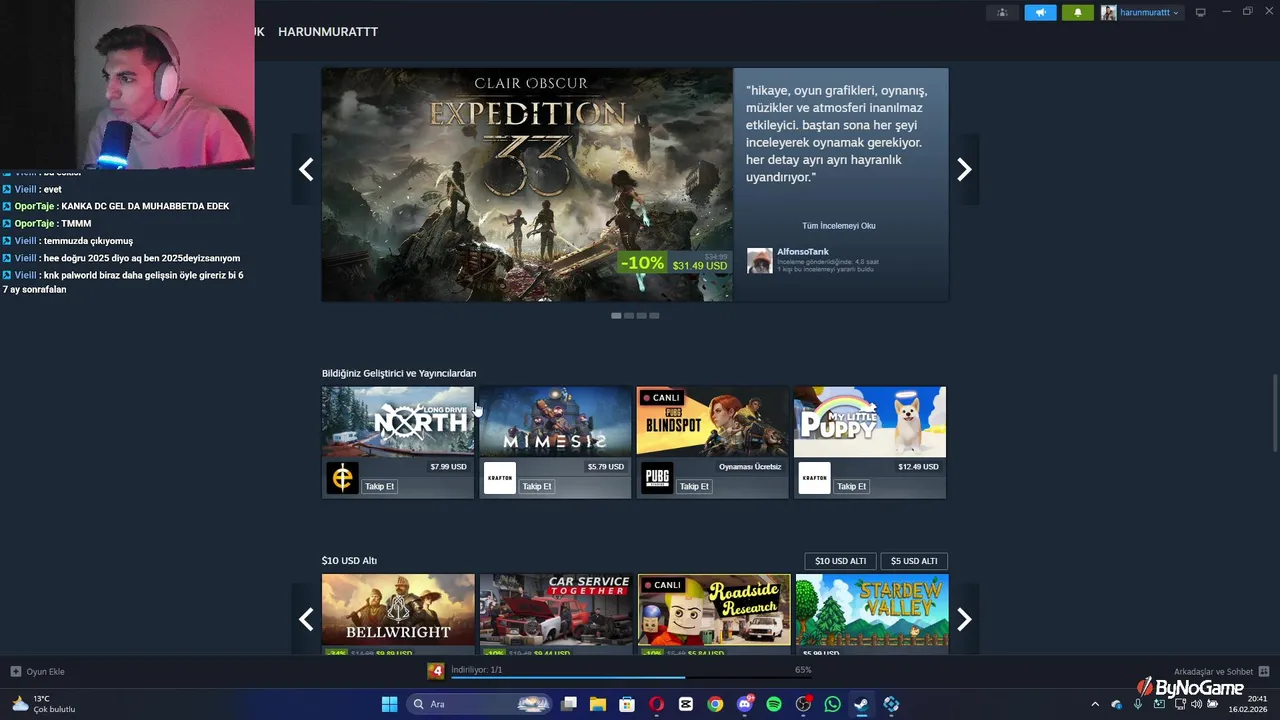The height and width of the screenshot is (720, 1280).
Task: Expand the harunmurattt account dropdown
Action: tap(1141, 13)
